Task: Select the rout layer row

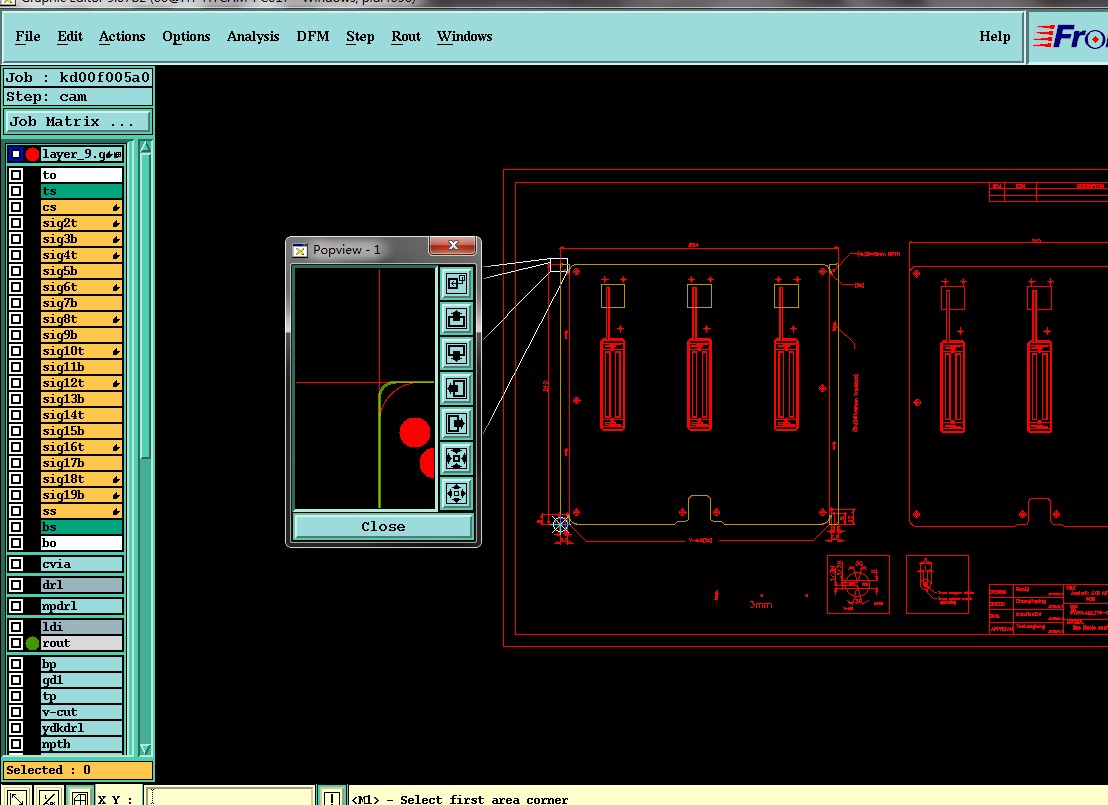Action: [x=81, y=643]
